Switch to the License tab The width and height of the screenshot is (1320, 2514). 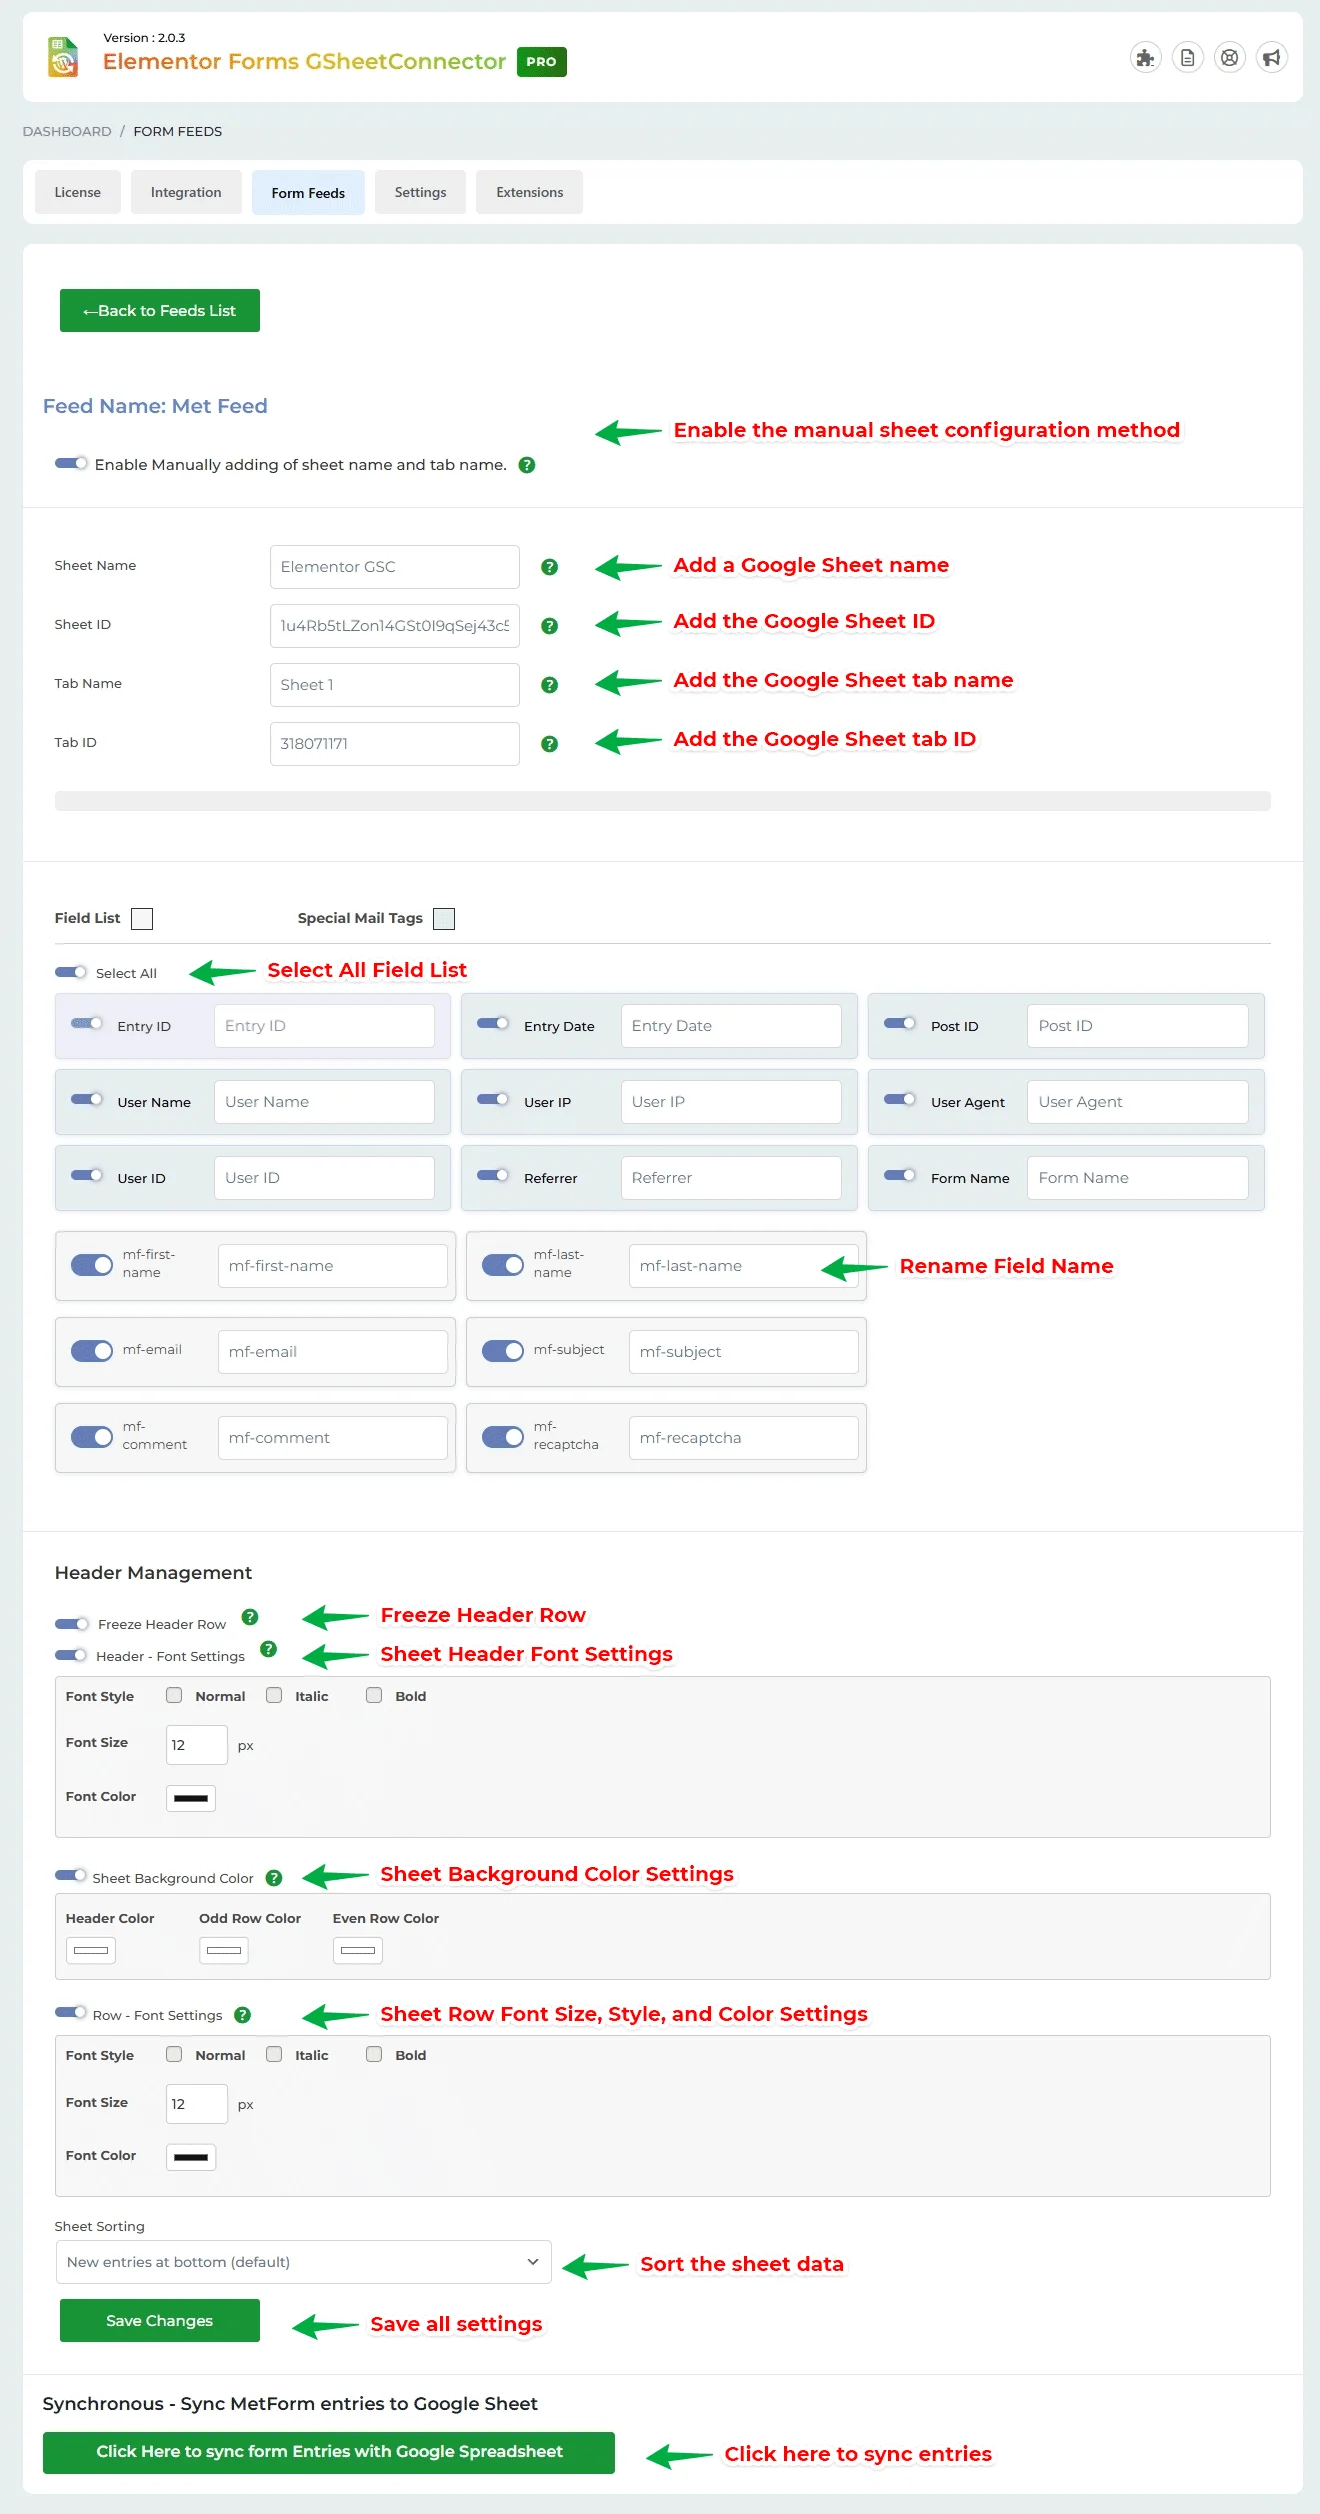pos(78,192)
